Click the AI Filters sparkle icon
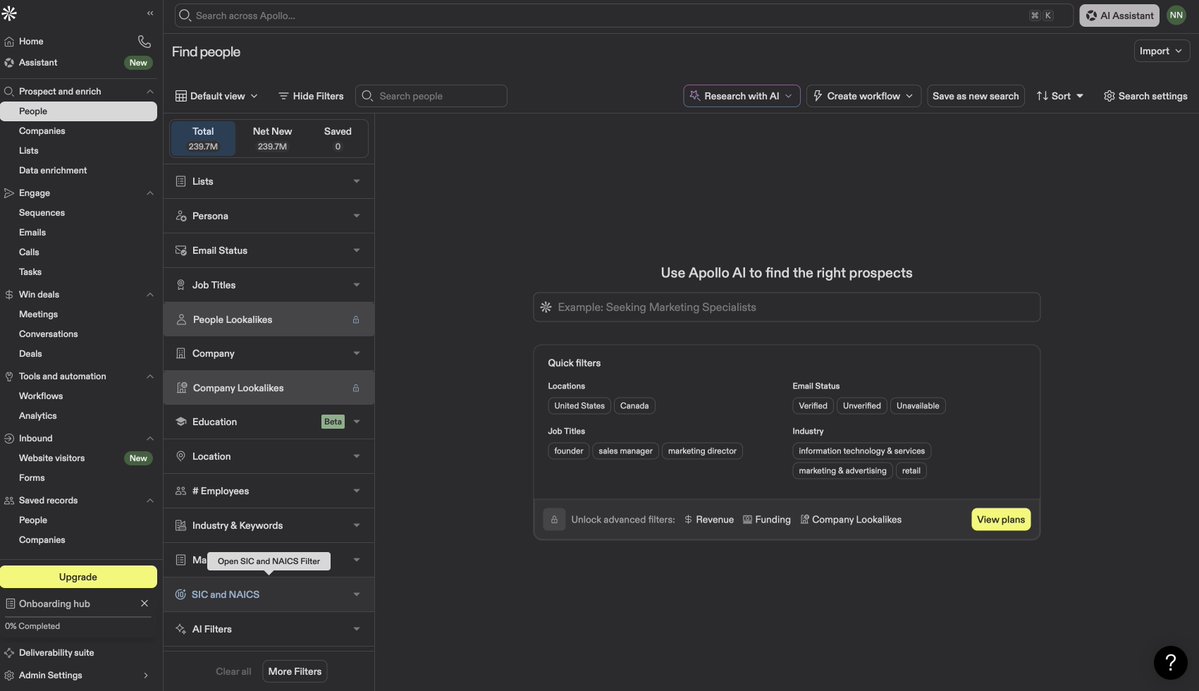 (x=180, y=629)
